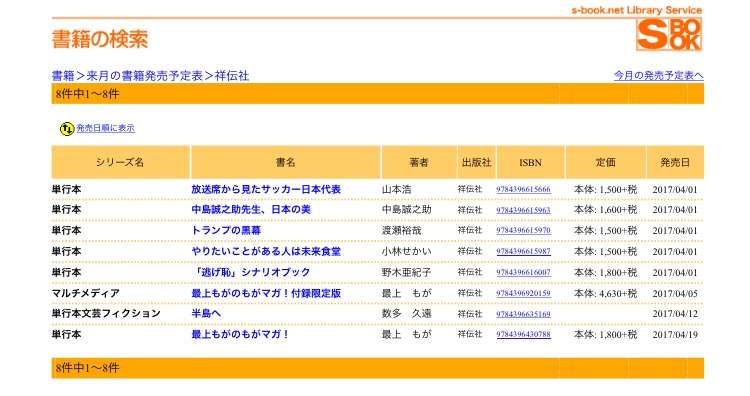Go to 今月の発売予定表へ link
750x396 pixels.
pyautogui.click(x=659, y=76)
